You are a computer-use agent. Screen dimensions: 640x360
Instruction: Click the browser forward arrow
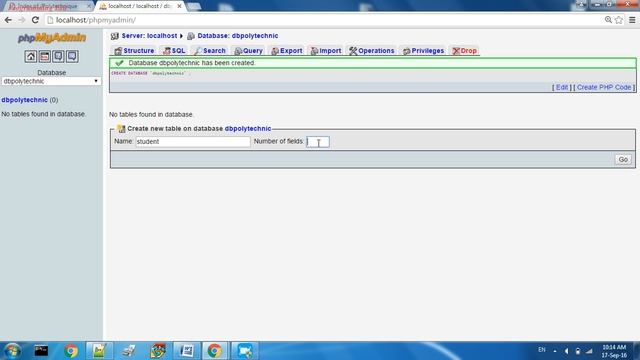22,20
